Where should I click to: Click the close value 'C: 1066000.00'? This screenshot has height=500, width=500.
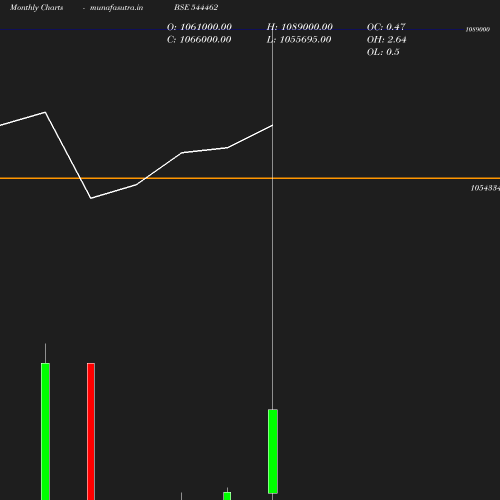(199, 40)
